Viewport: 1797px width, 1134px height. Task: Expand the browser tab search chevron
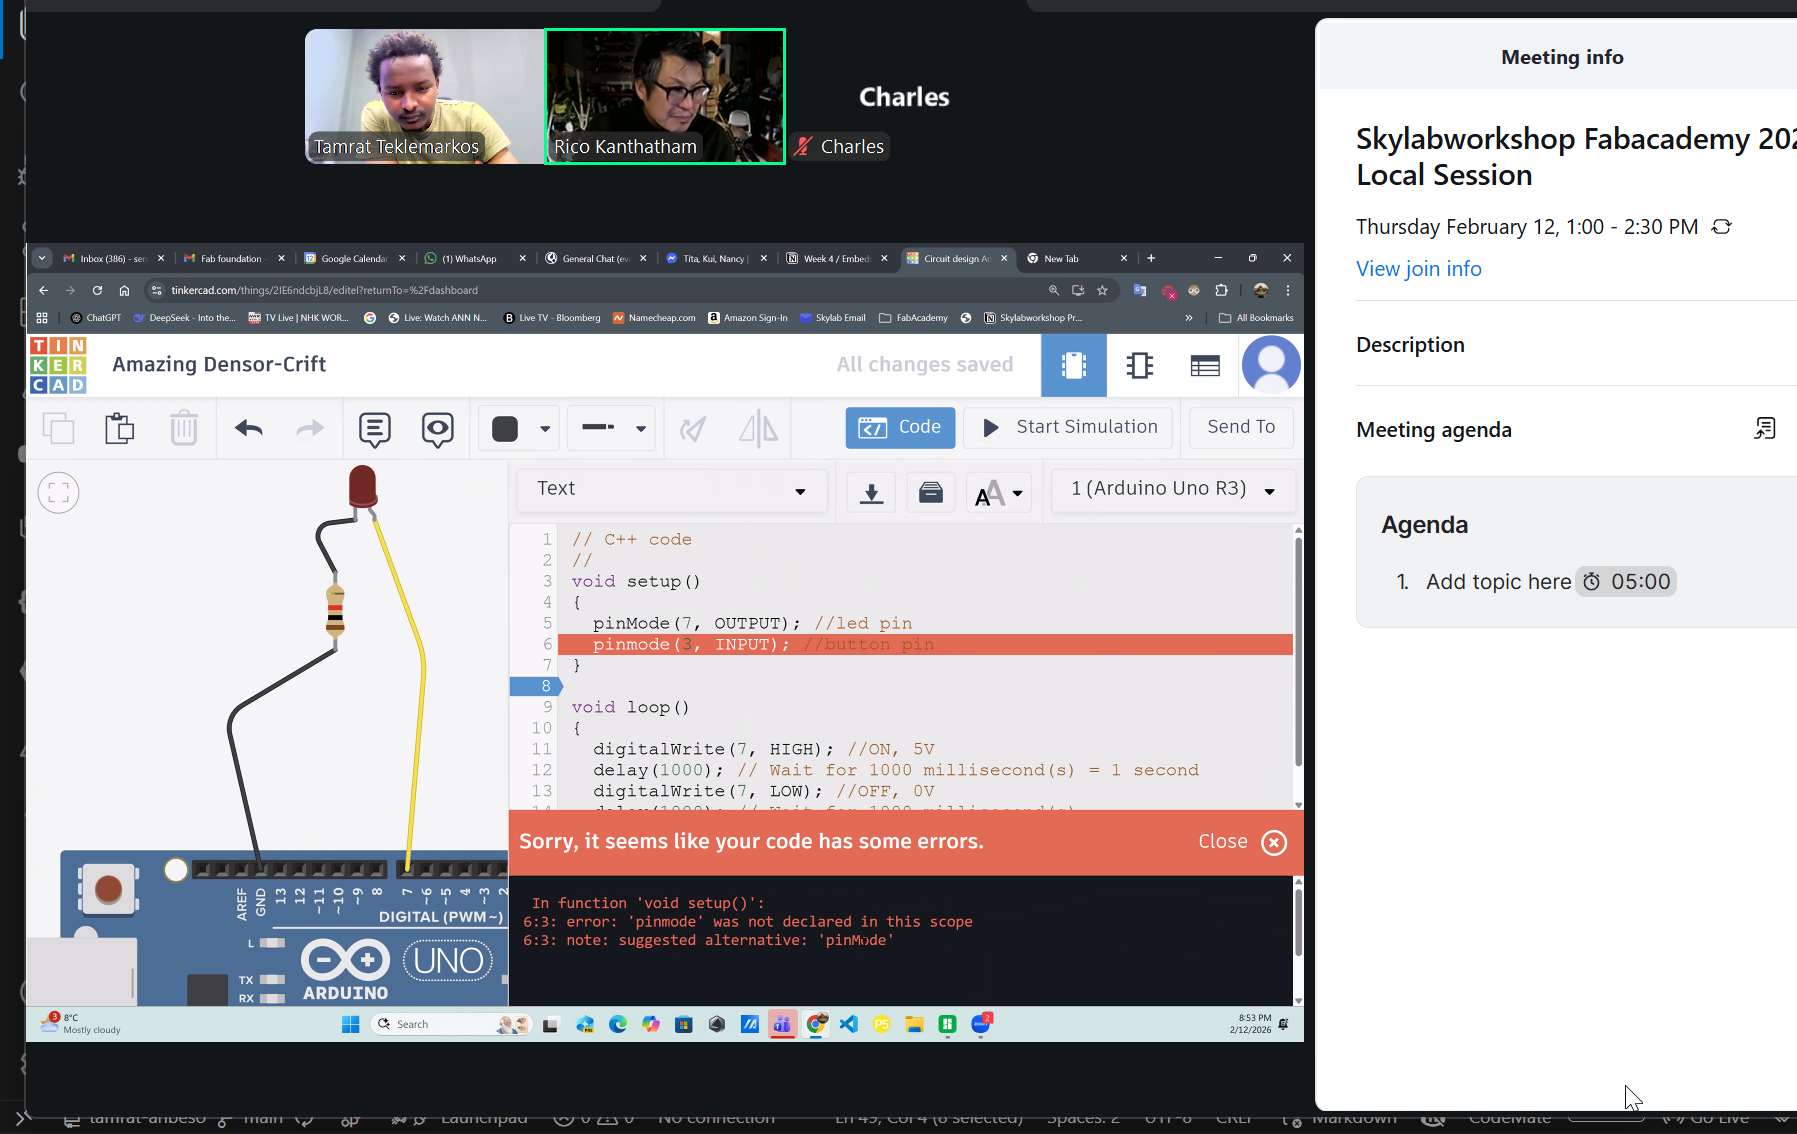[x=41, y=258]
